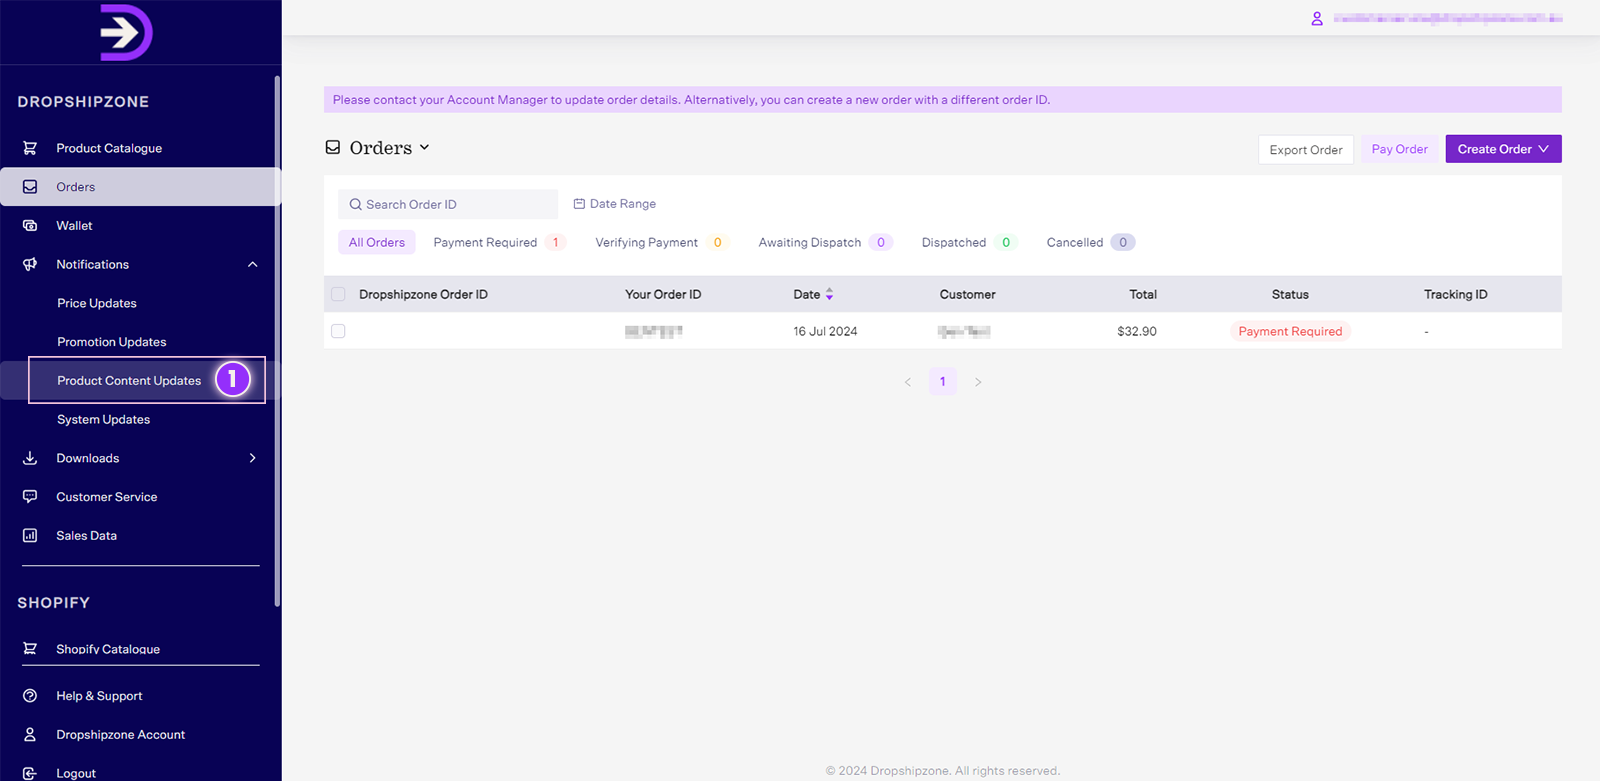Select the Verifying Payment tab
Image resolution: width=1600 pixels, height=781 pixels.
coord(660,242)
